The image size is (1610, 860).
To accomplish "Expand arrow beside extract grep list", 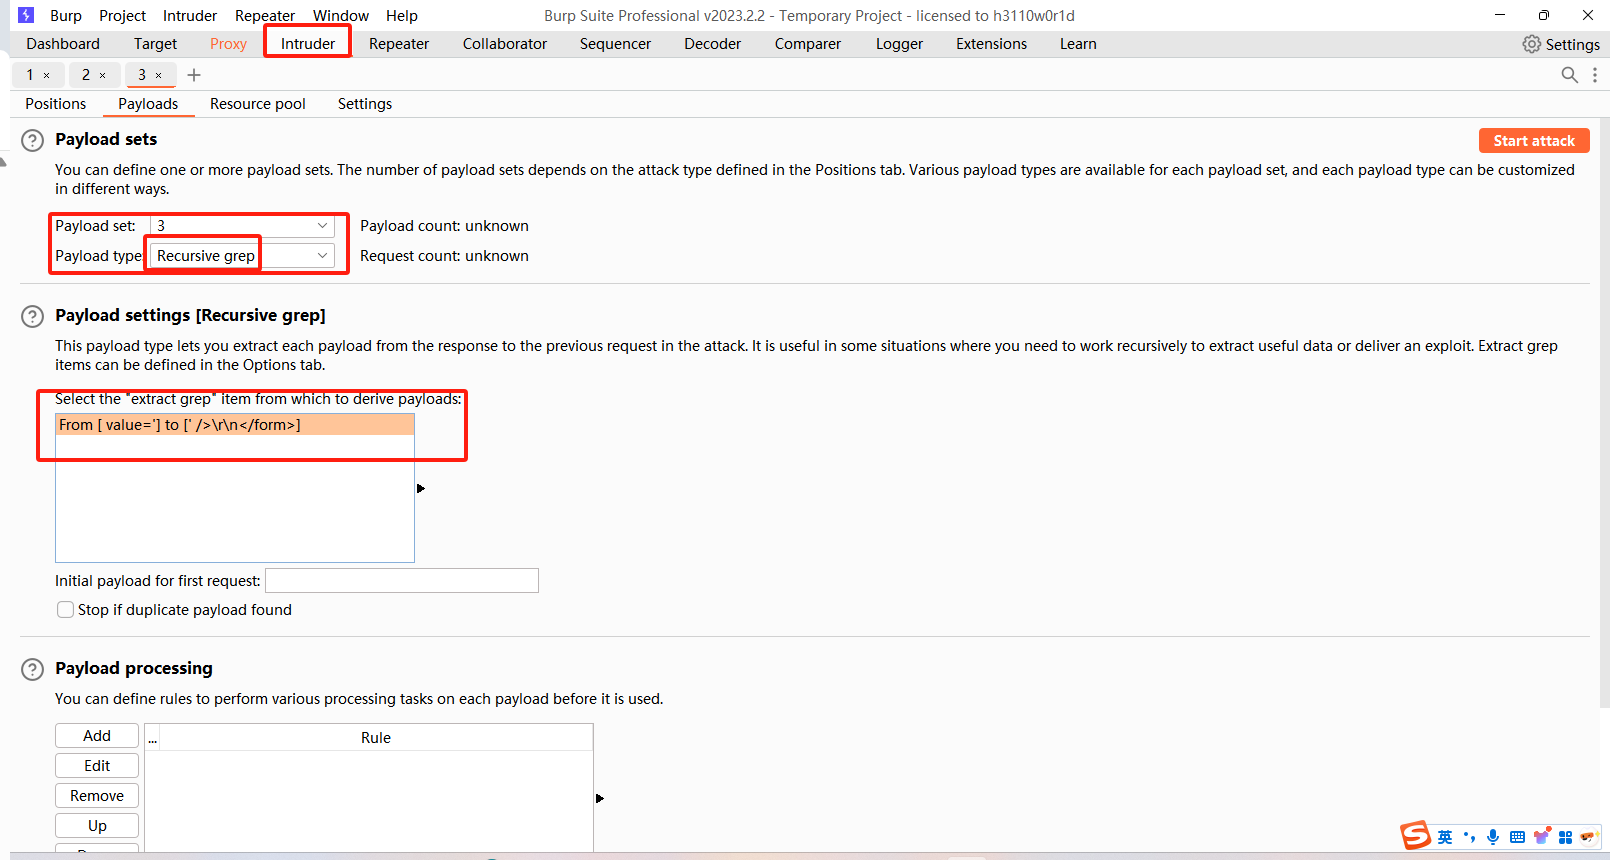I will [x=421, y=489].
